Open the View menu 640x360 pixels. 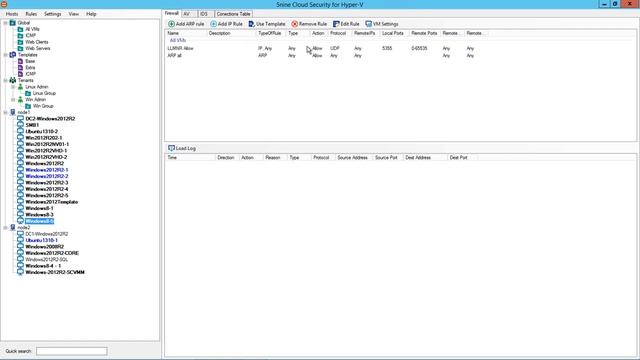tap(73, 14)
